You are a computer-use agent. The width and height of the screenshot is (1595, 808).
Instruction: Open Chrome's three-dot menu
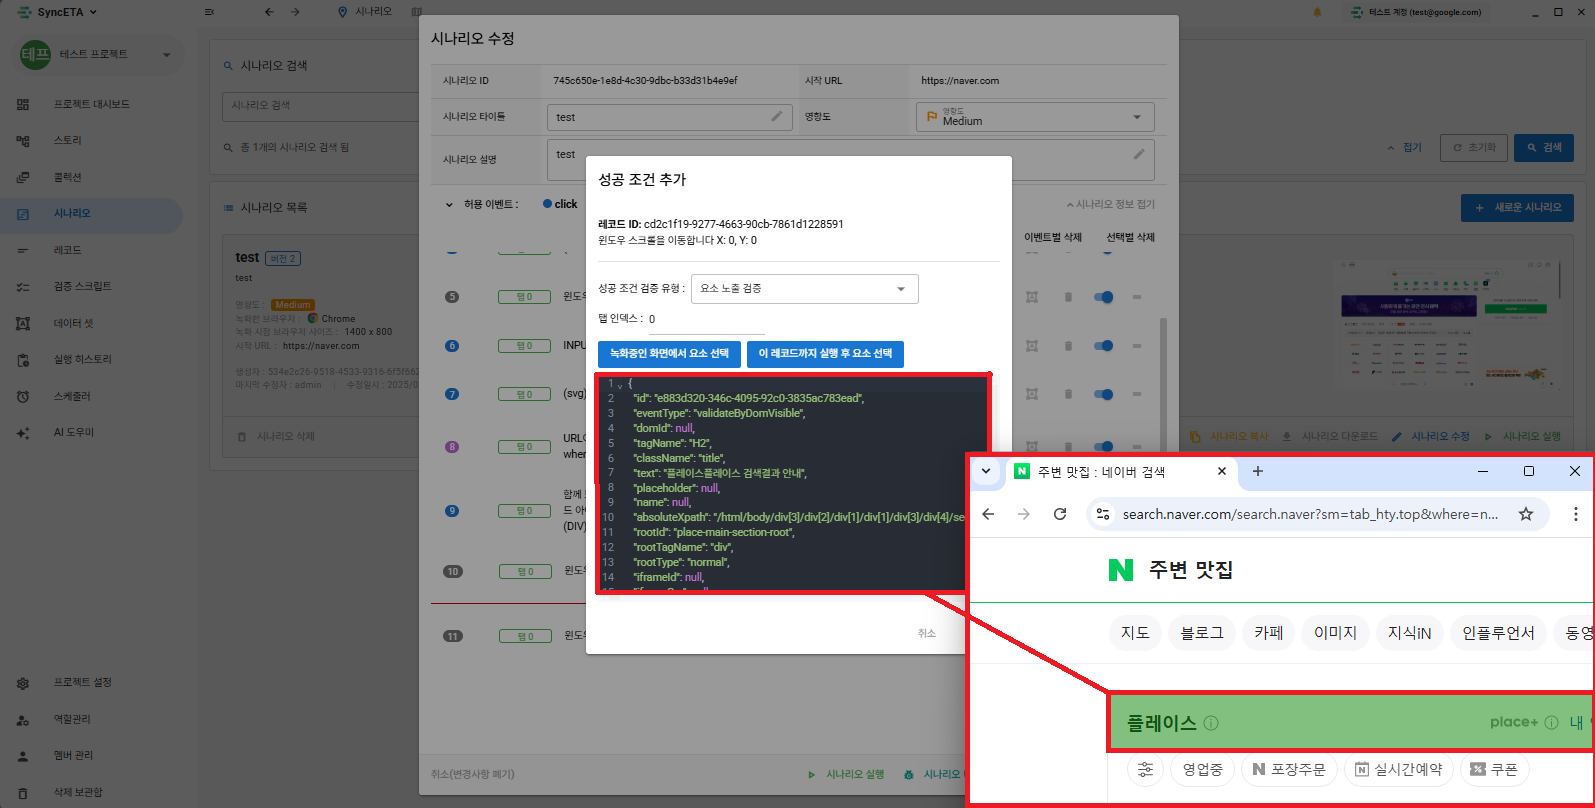point(1576,514)
